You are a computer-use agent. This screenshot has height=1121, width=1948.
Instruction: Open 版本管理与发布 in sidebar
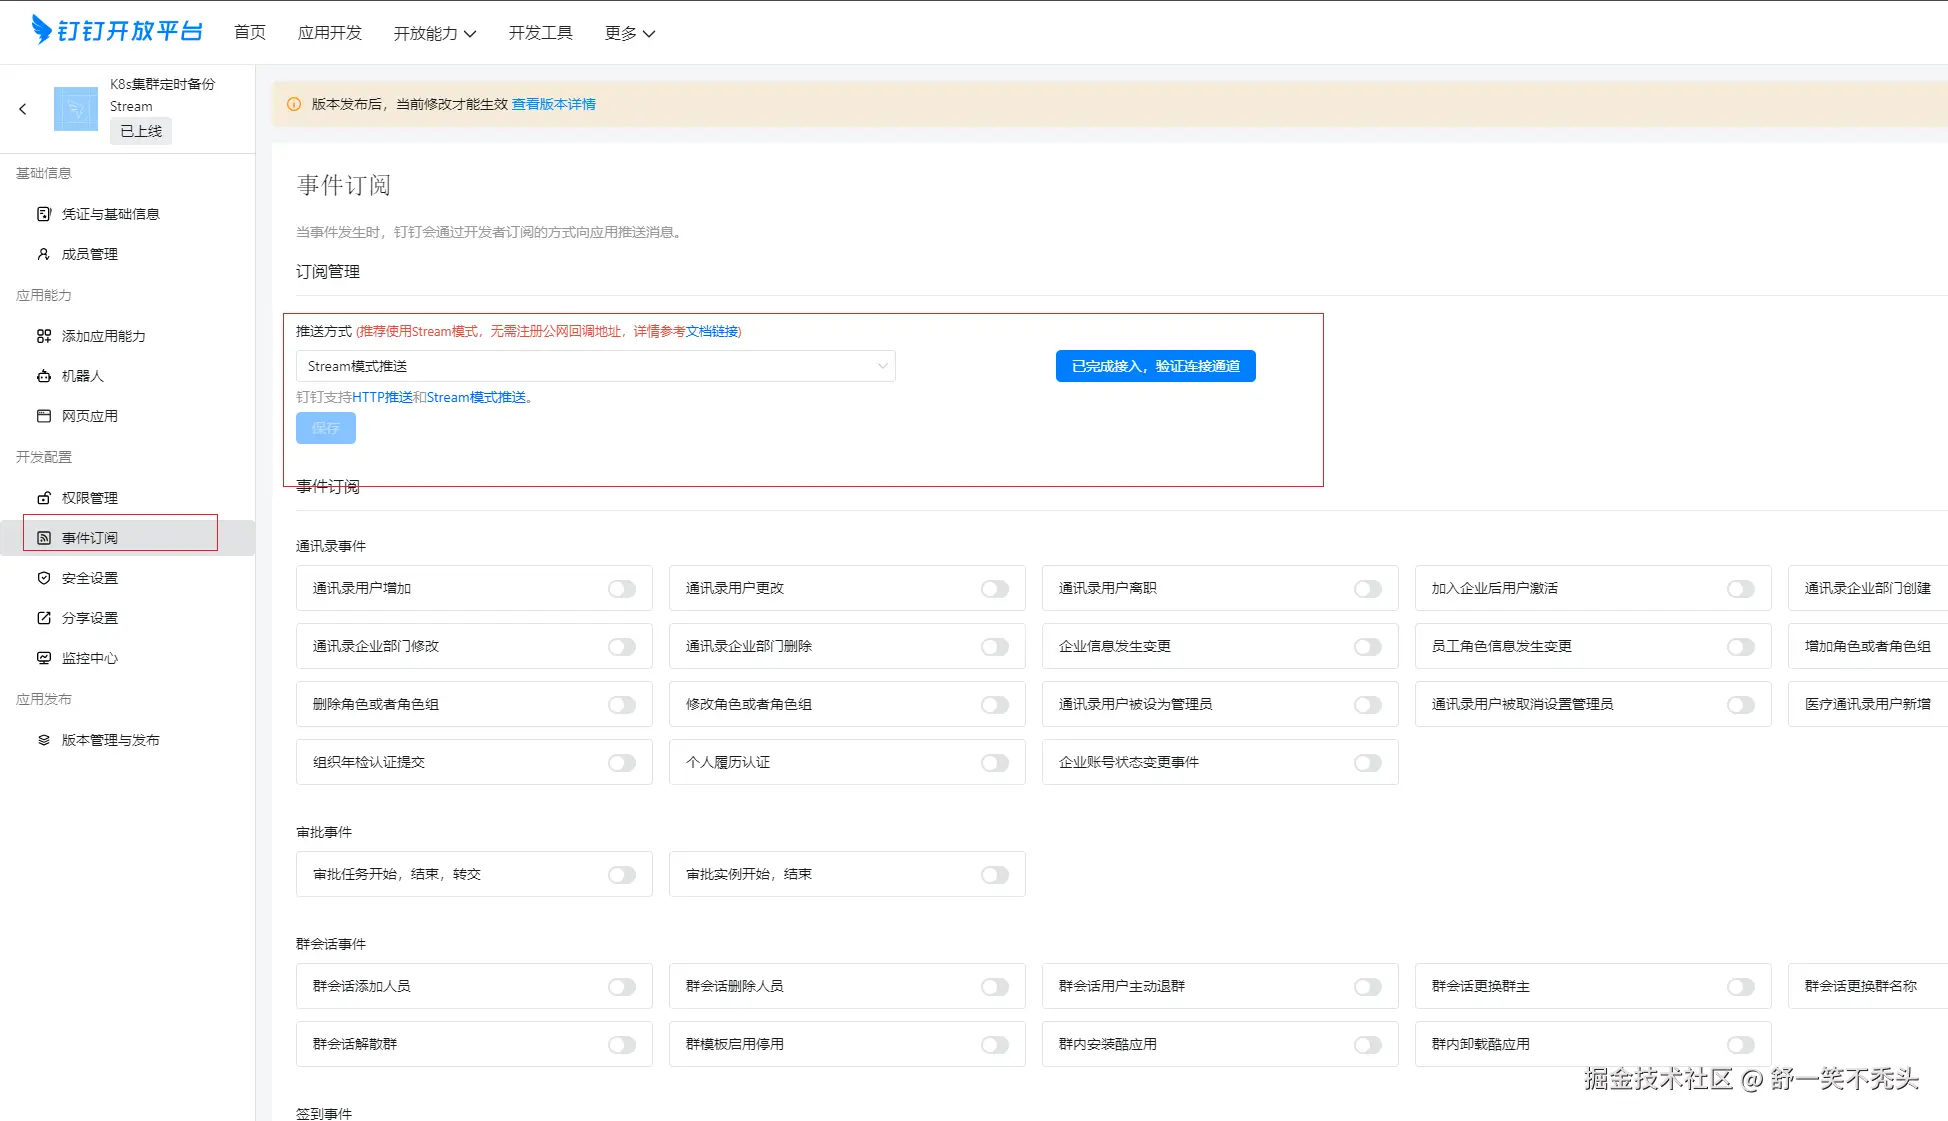click(x=110, y=740)
